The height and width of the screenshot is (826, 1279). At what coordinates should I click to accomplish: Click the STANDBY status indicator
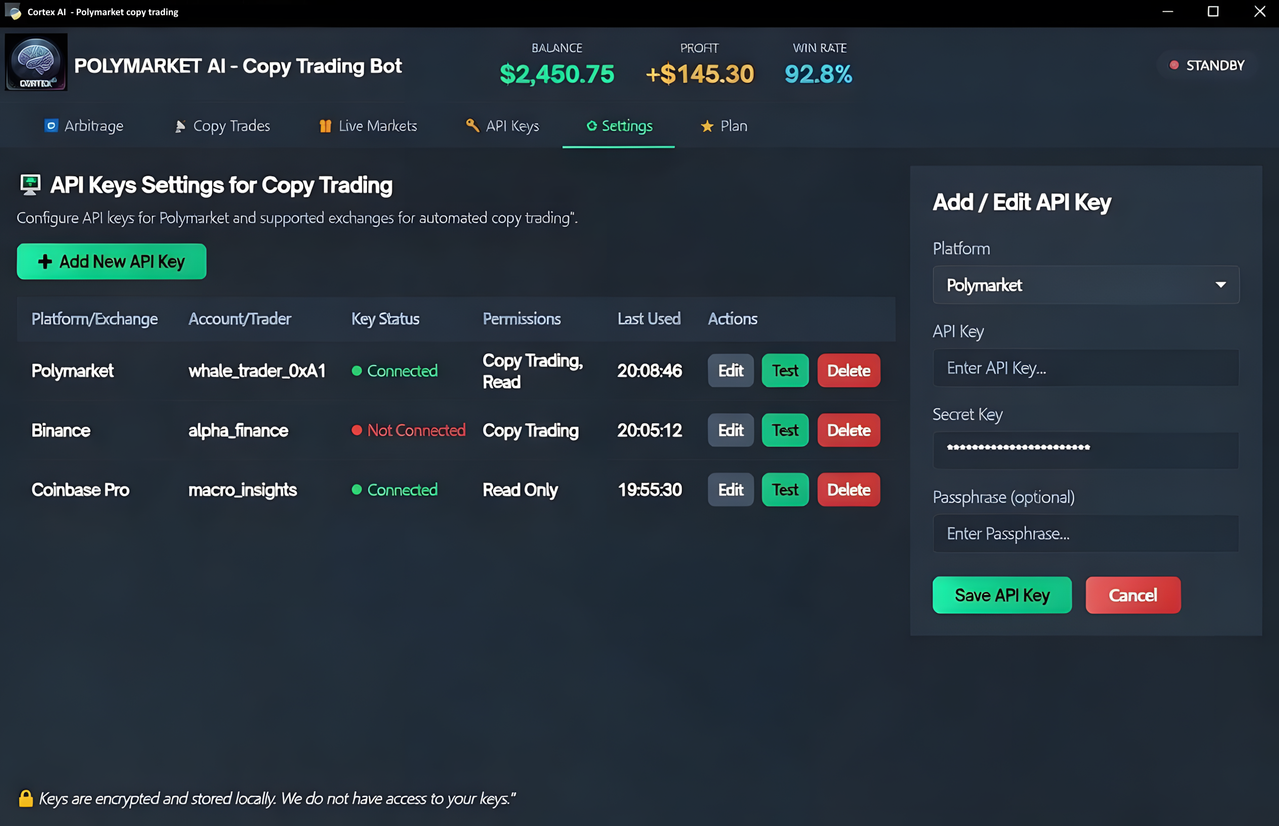[1207, 65]
